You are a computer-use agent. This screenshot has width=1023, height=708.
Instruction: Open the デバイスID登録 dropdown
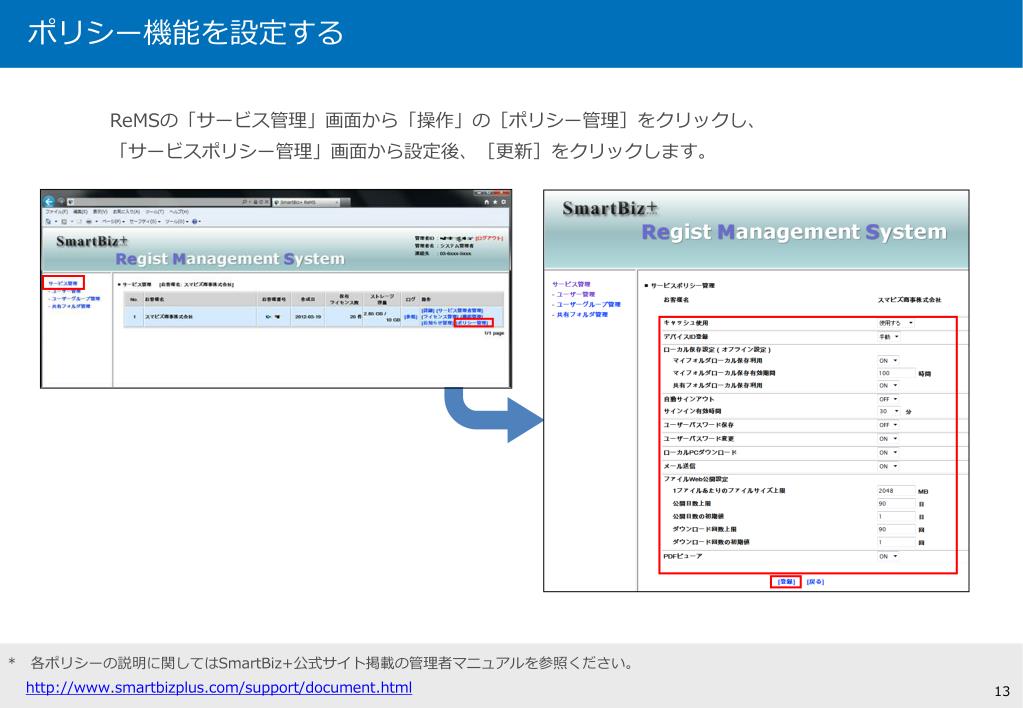[889, 337]
